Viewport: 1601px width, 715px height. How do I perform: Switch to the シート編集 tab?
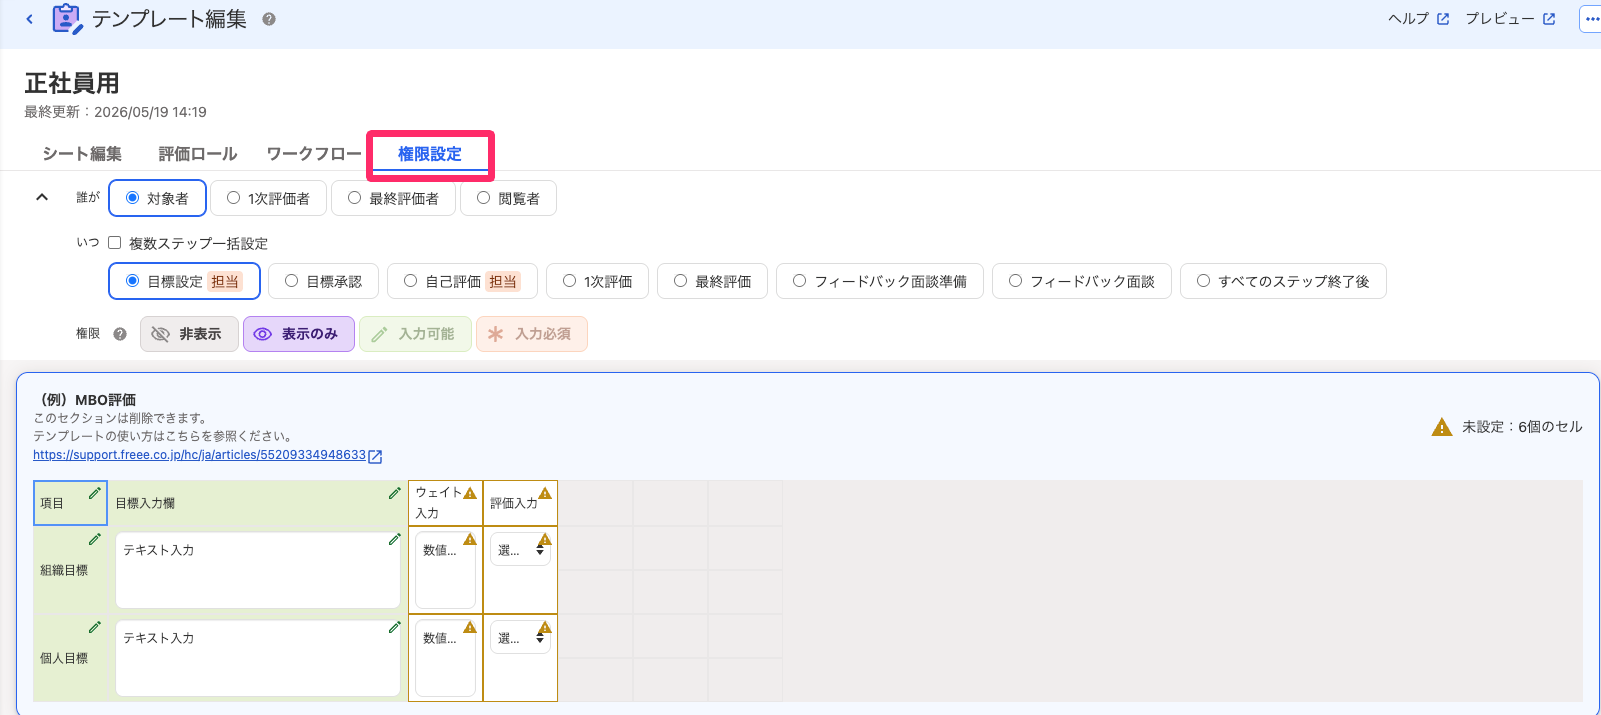pyautogui.click(x=82, y=153)
